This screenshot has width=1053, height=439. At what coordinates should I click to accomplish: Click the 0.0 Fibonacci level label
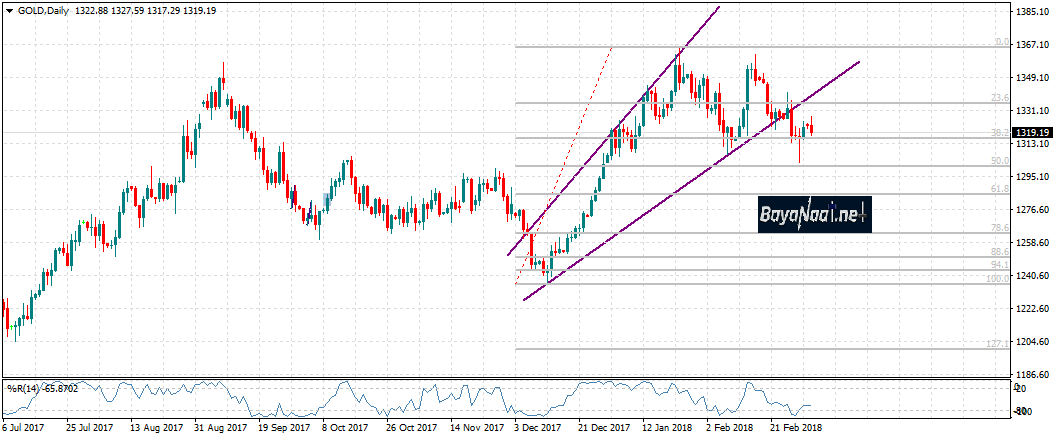pyautogui.click(x=998, y=42)
